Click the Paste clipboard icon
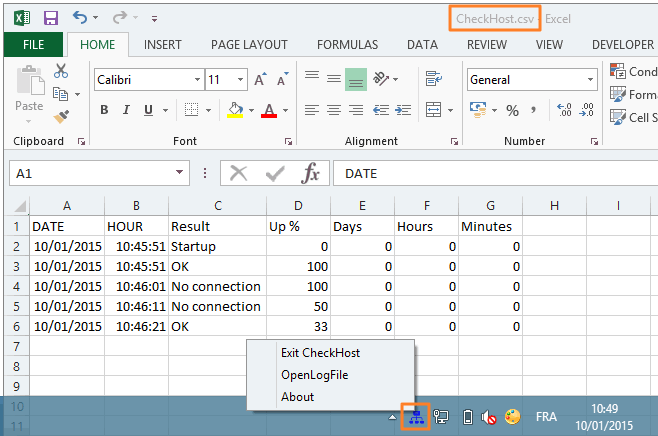 coord(30,80)
